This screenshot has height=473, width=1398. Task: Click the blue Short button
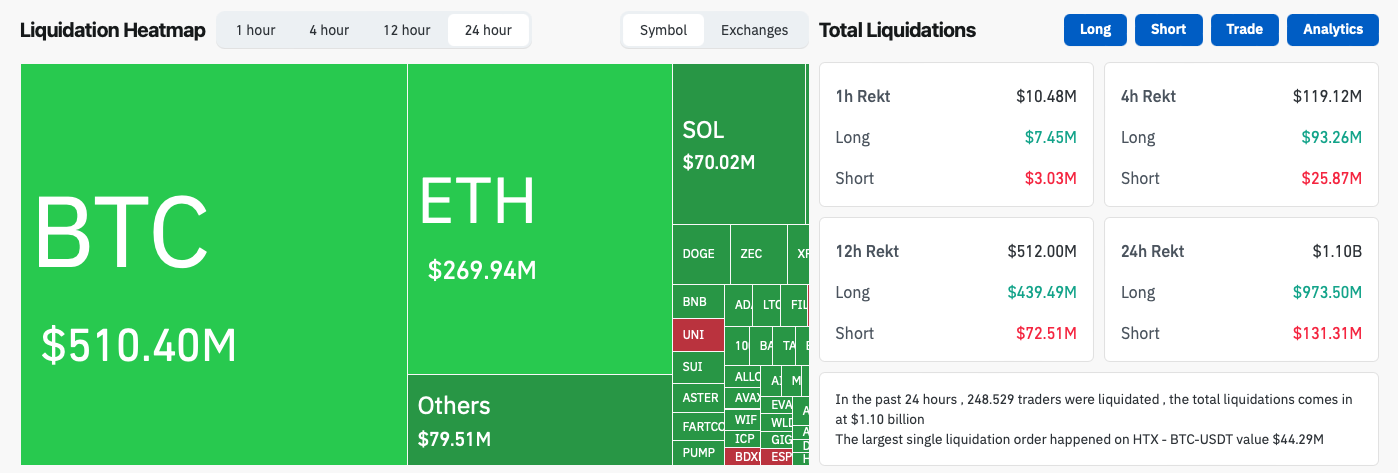(1168, 30)
